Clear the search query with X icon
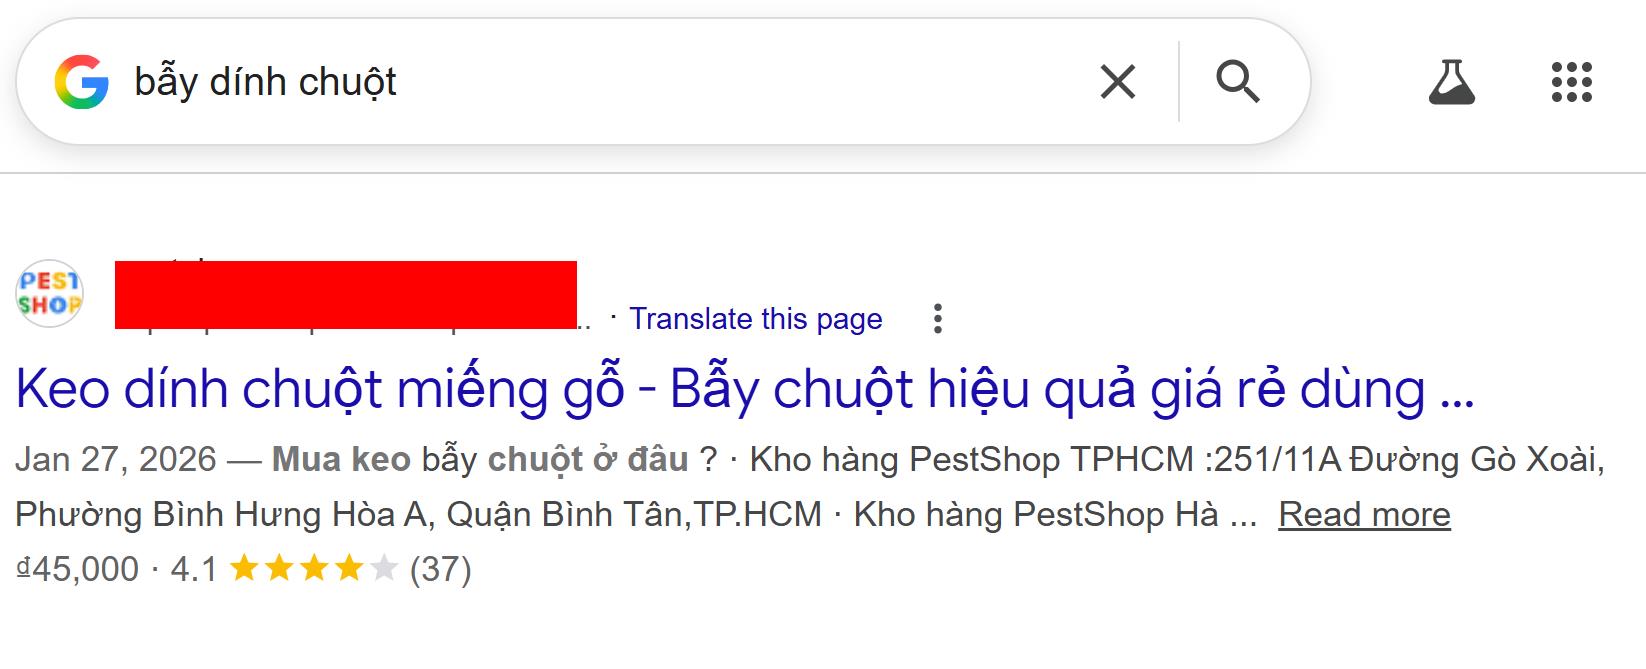 [1118, 82]
